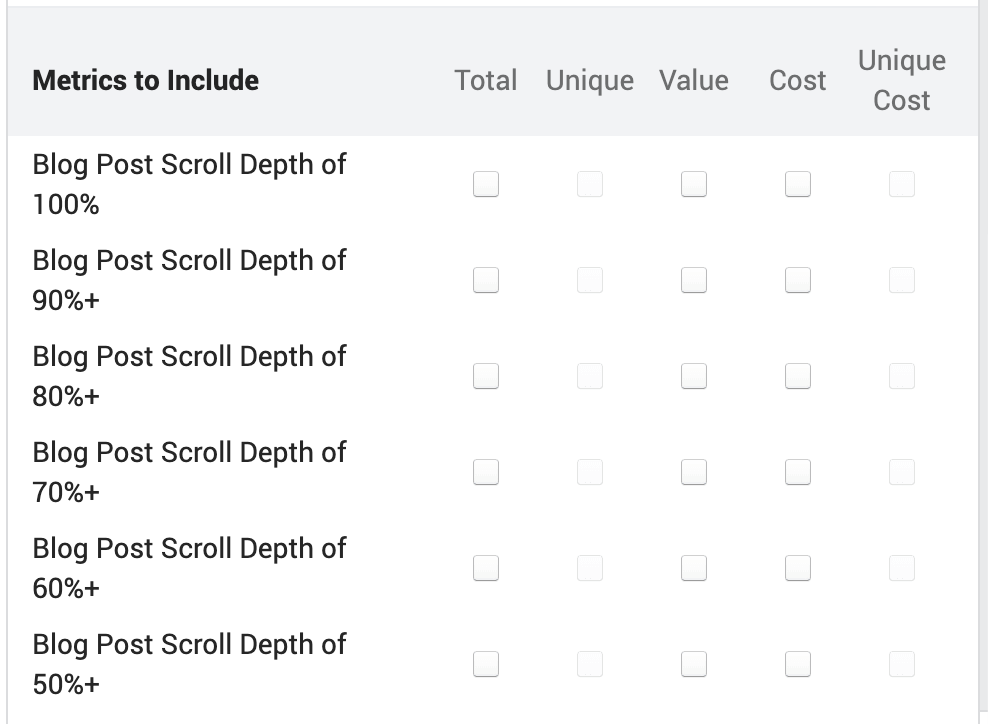Viewport: 988px width, 724px height.
Task: Check Value for Scroll Depth of 100%
Action: click(694, 184)
